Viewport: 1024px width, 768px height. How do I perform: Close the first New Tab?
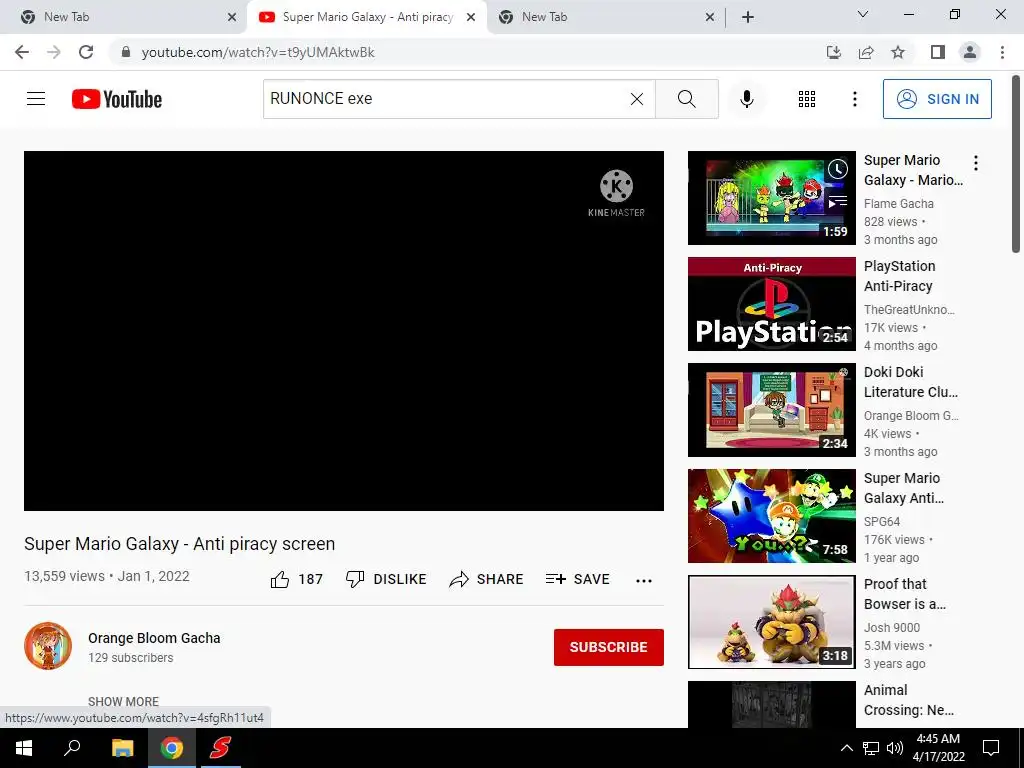(232, 17)
